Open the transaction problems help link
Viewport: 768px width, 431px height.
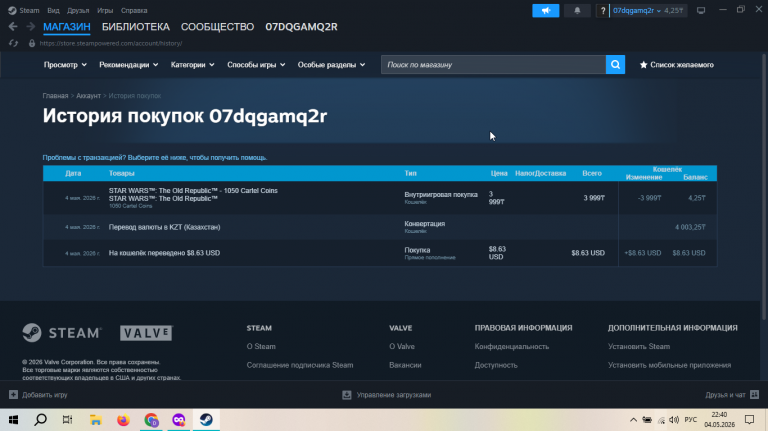[155, 158]
